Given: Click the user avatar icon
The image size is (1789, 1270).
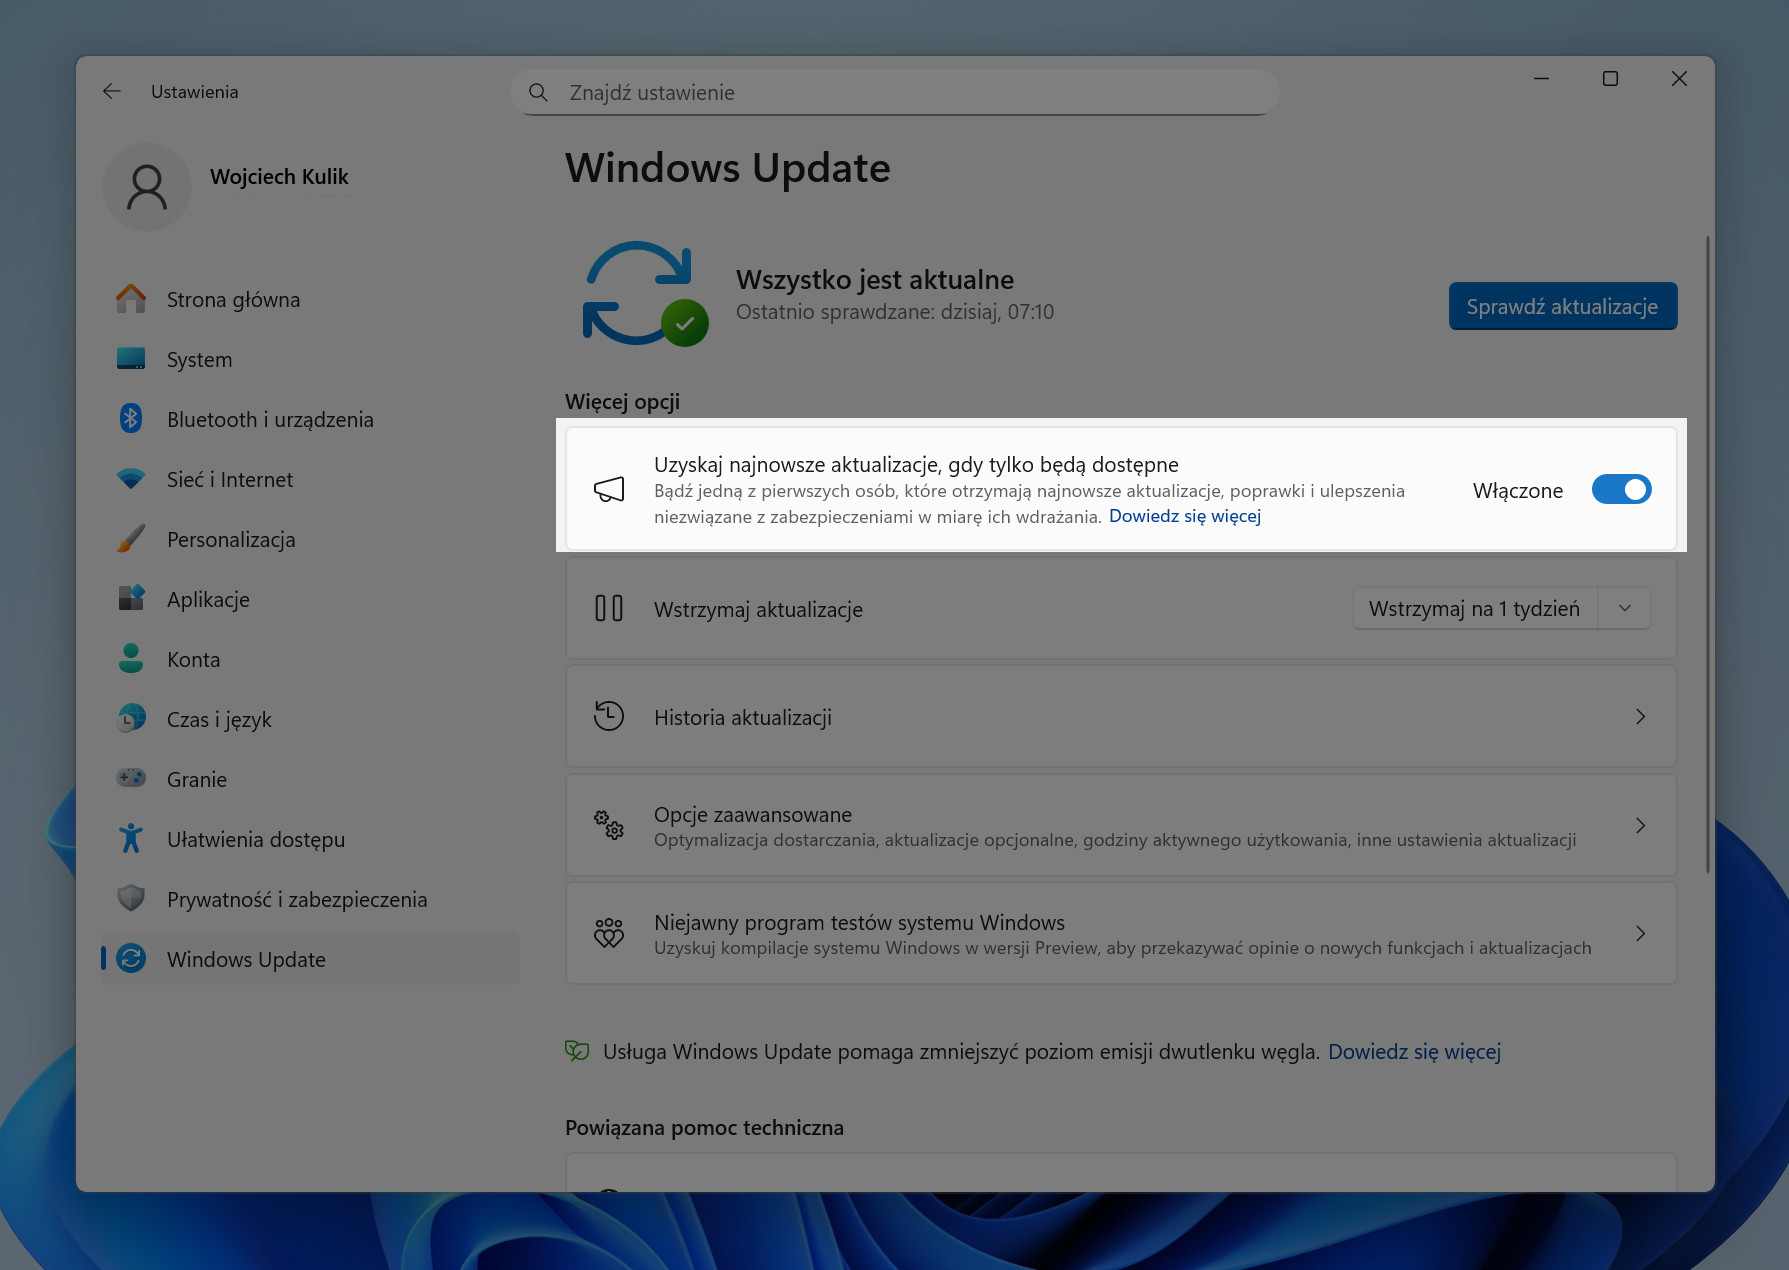Looking at the screenshot, I should coord(147,187).
